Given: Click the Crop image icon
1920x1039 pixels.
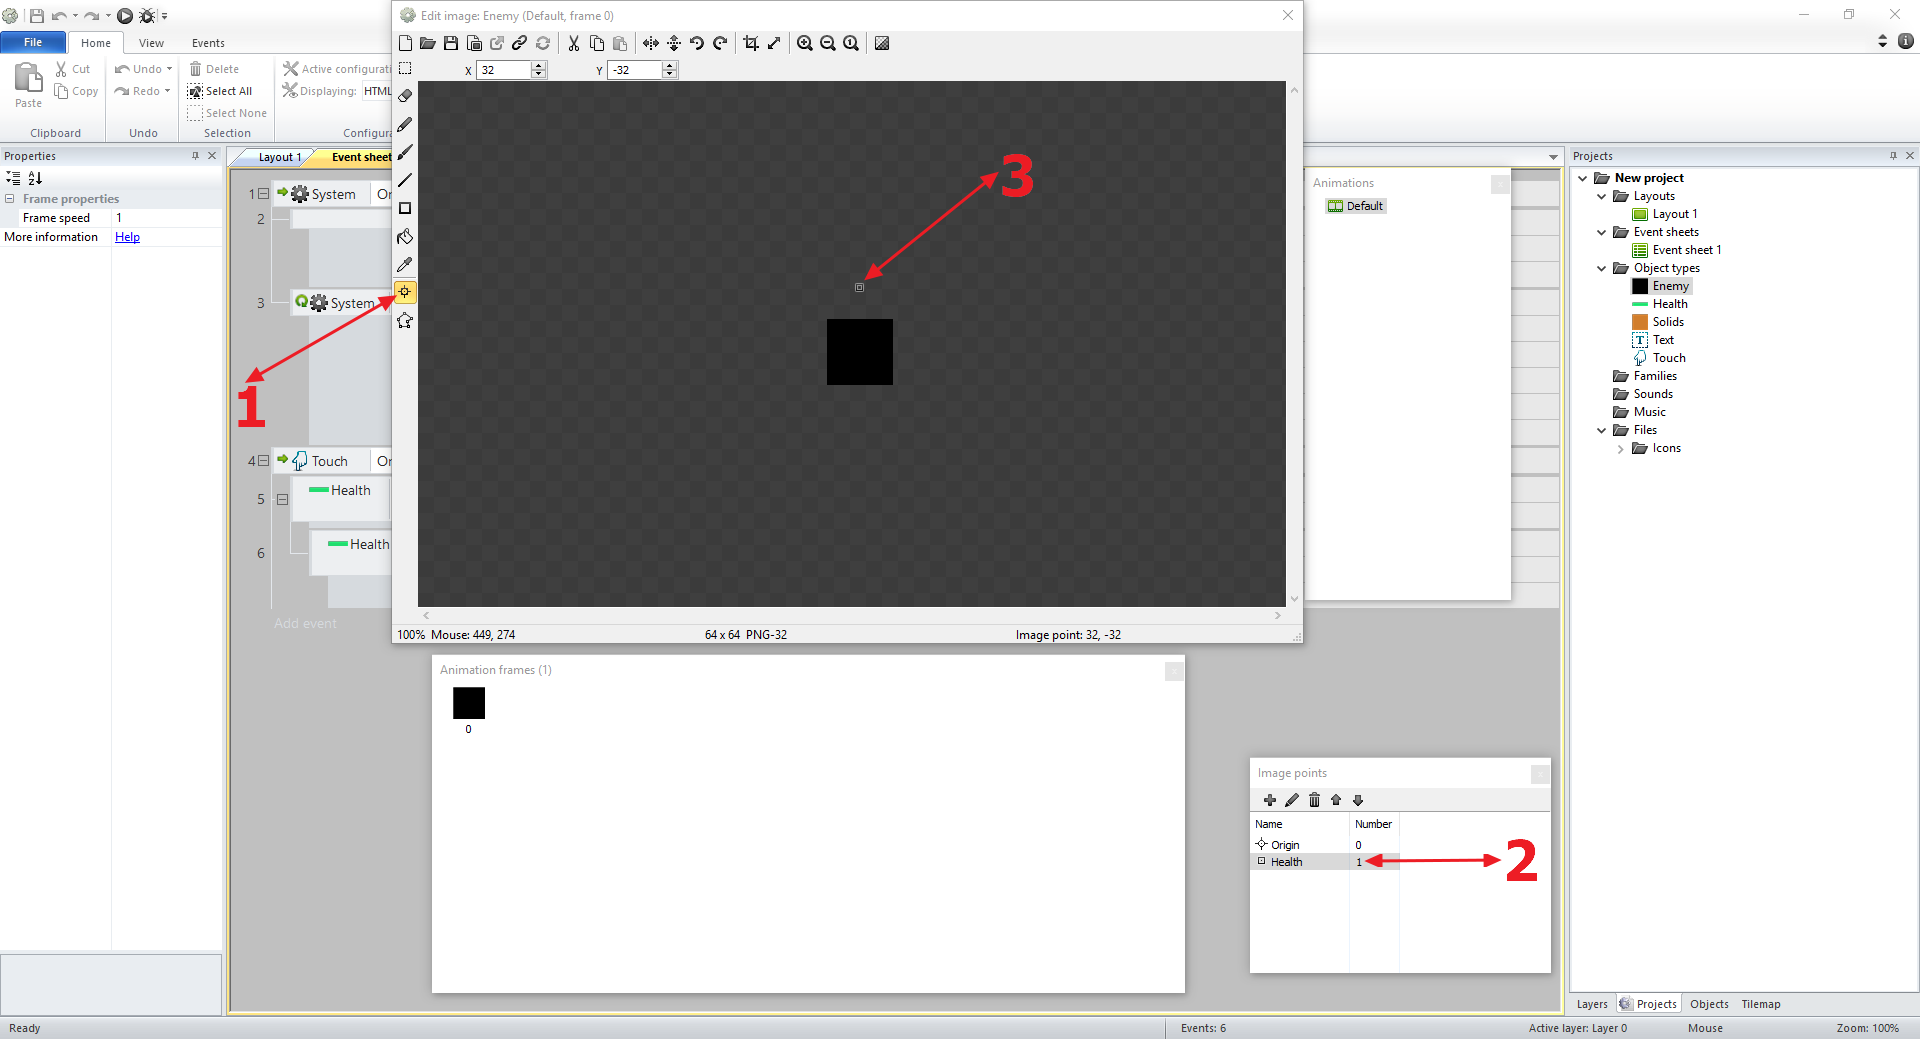Looking at the screenshot, I should pos(751,43).
